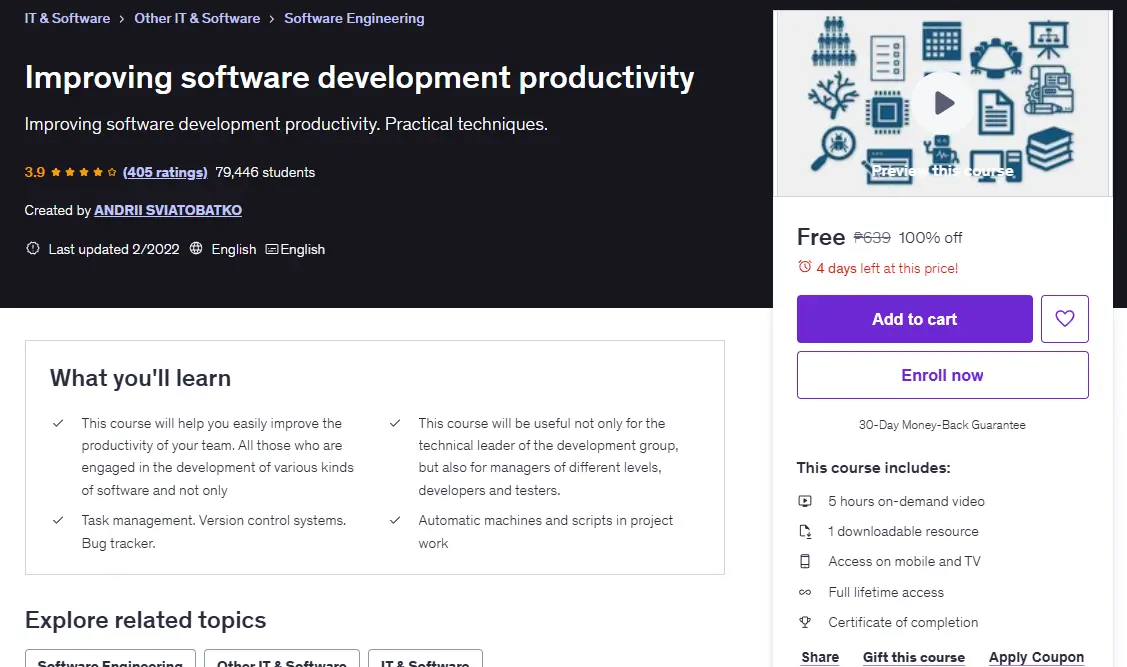Image resolution: width=1127 pixels, height=667 pixels.
Task: Open Software Engineering breadcrumb link
Action: 354,18
